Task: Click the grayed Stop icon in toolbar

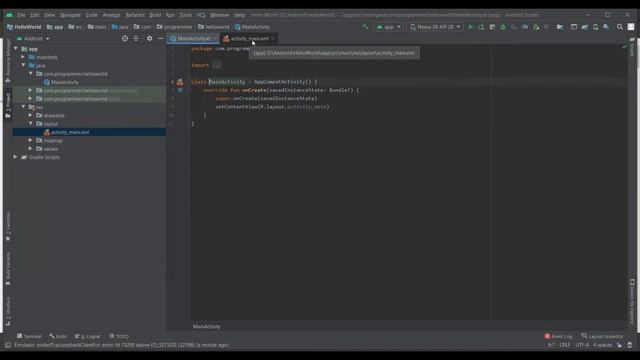Action: pyautogui.click(x=547, y=27)
